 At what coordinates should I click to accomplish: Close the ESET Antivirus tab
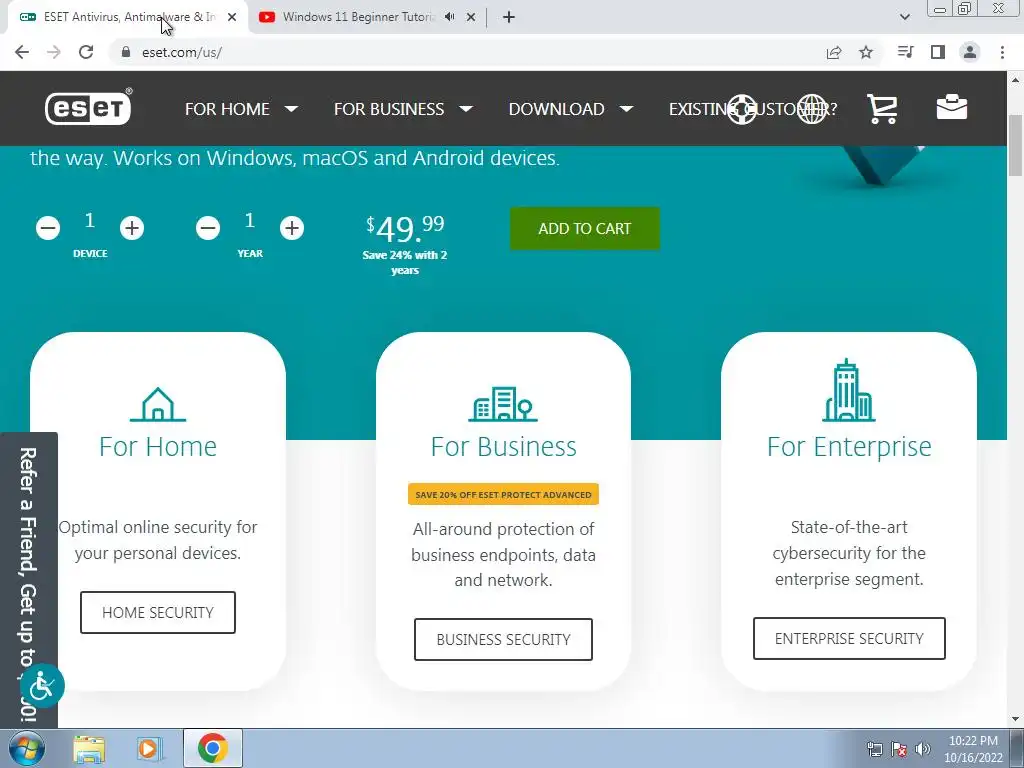[x=232, y=18]
